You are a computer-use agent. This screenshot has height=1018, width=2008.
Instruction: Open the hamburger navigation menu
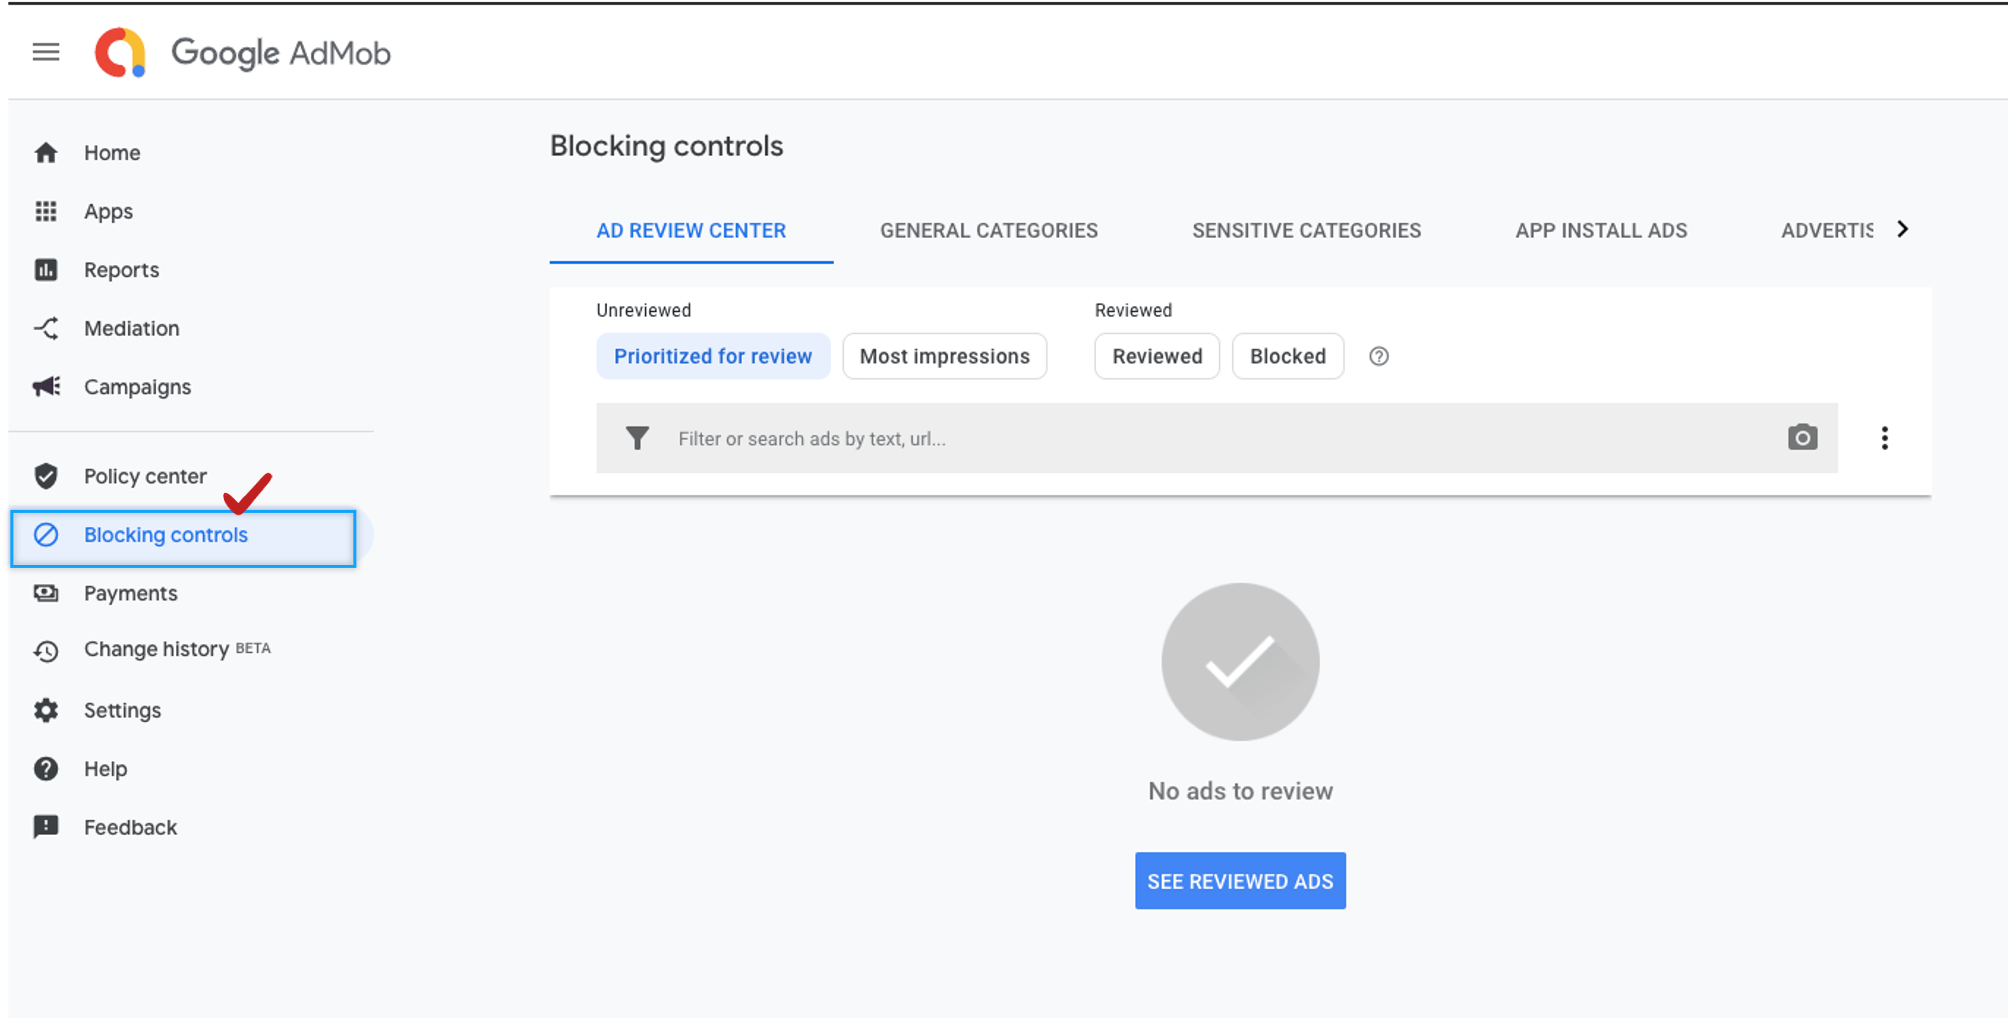(x=46, y=52)
